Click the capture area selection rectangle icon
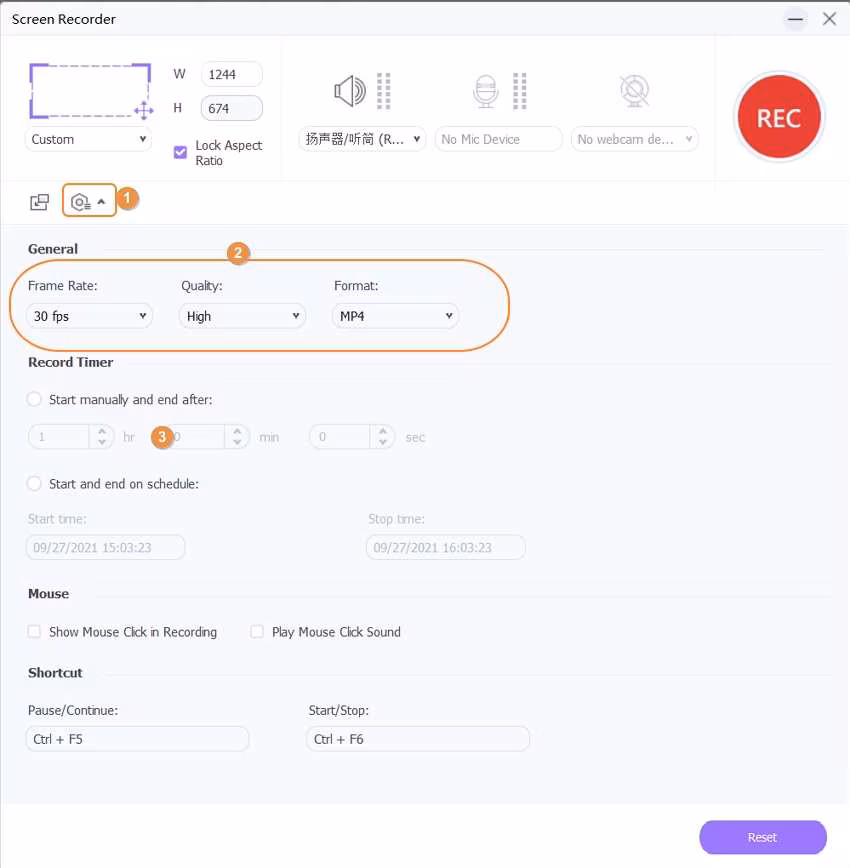This screenshot has width=850, height=868. pyautogui.click(x=90, y=91)
